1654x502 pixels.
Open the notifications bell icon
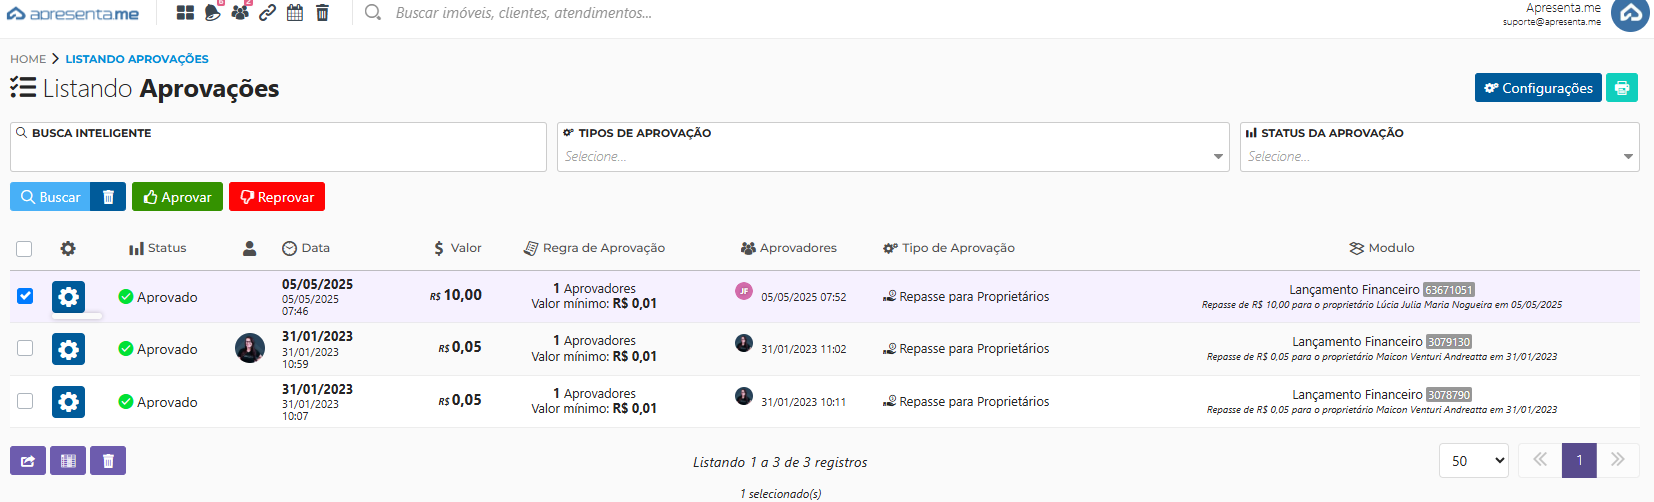(212, 13)
